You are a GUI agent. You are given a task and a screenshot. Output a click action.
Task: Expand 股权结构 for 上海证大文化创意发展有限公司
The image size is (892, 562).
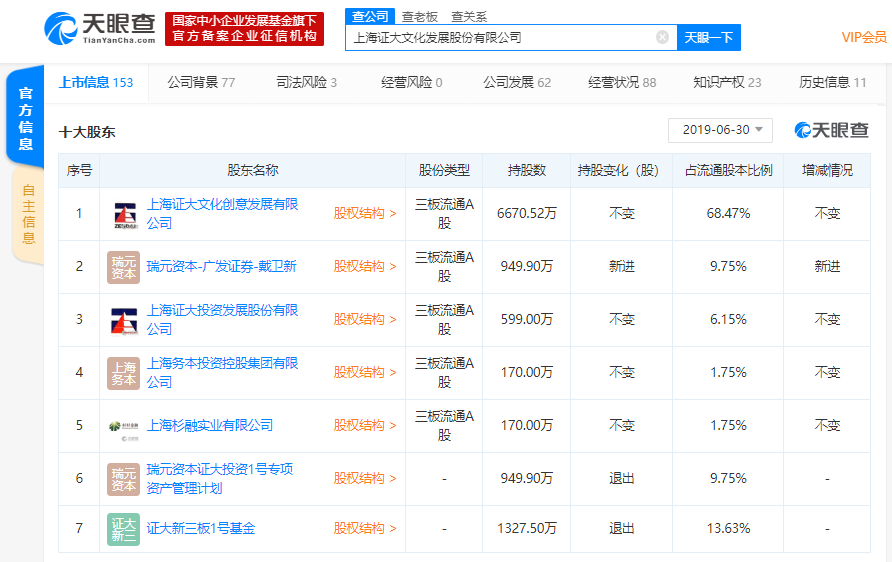[364, 213]
